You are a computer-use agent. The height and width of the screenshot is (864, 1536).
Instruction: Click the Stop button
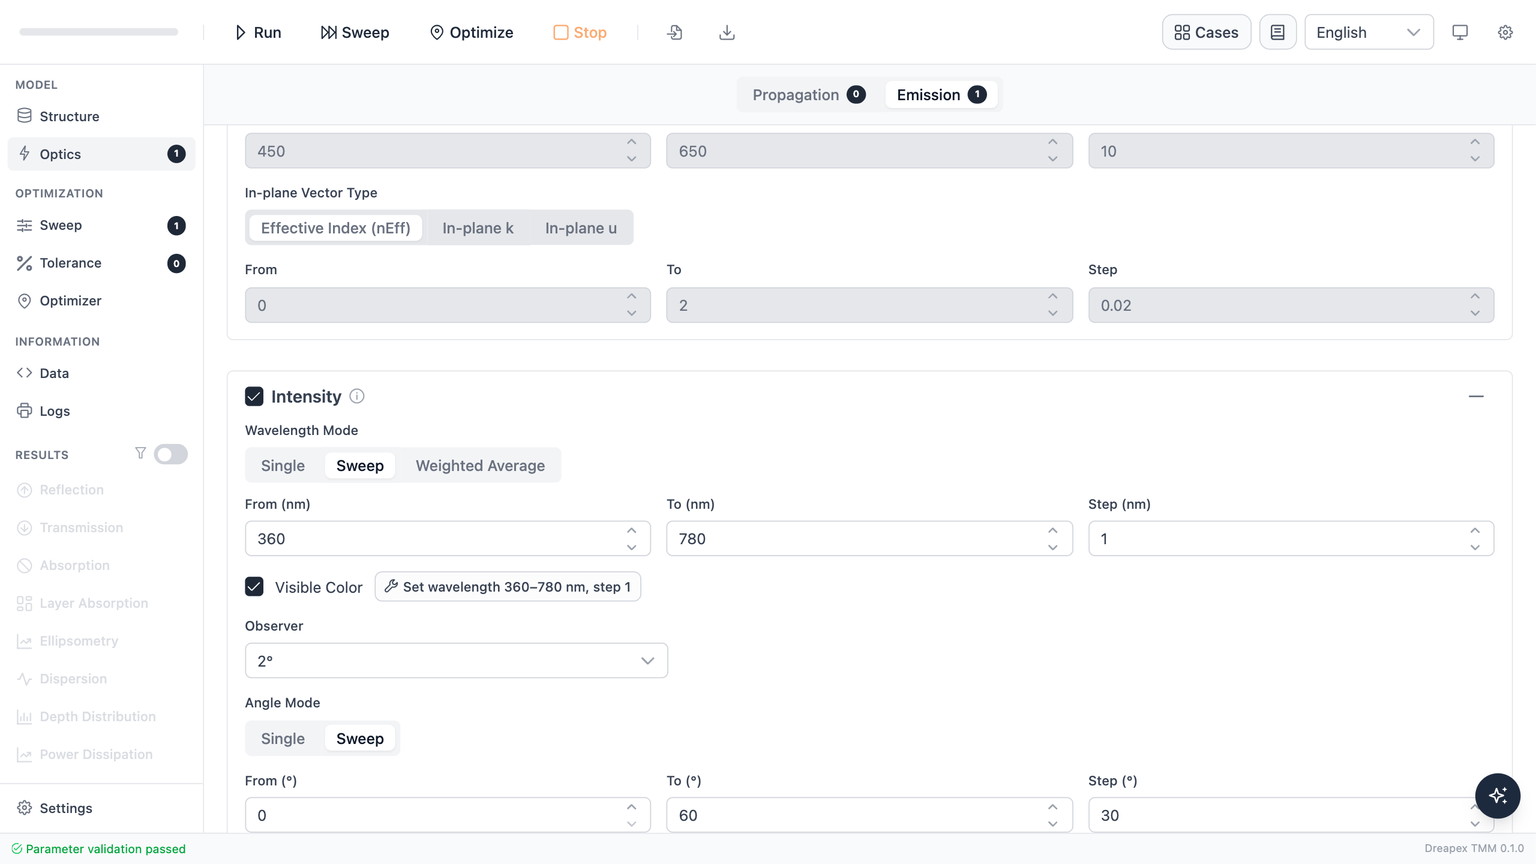coord(580,32)
